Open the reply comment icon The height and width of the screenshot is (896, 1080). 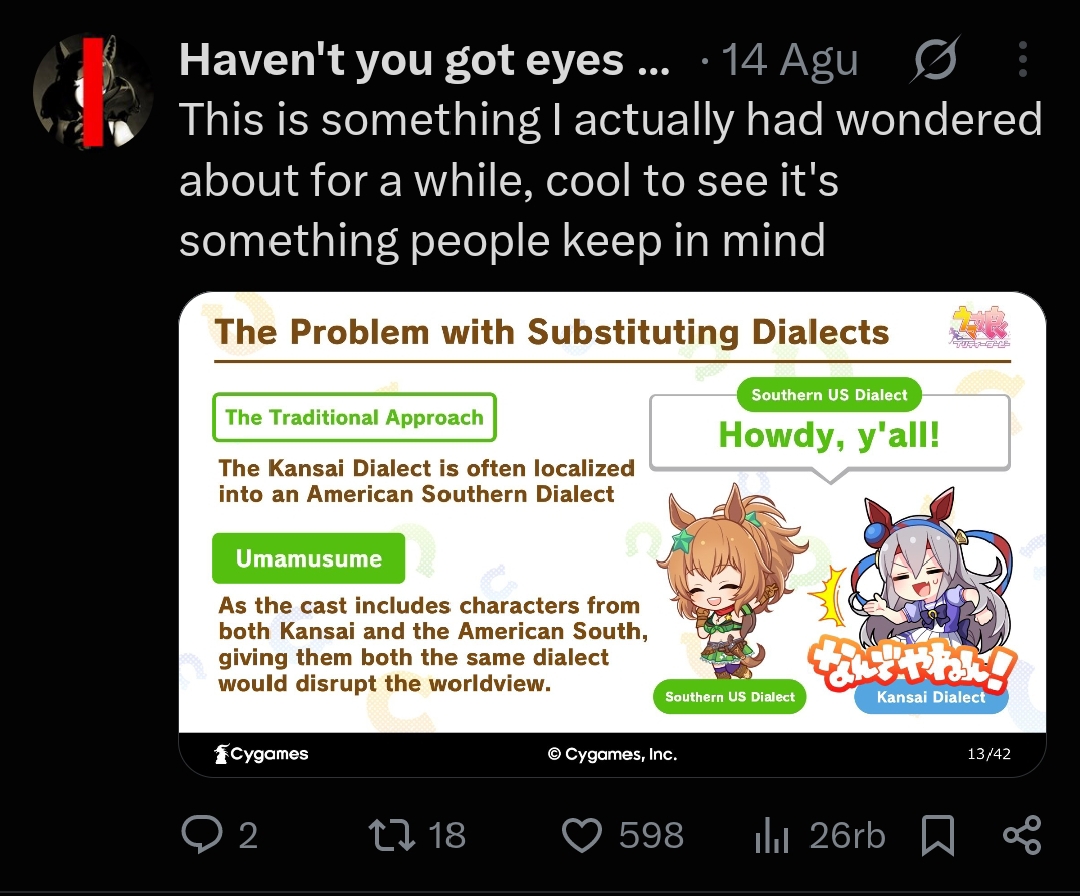click(202, 834)
